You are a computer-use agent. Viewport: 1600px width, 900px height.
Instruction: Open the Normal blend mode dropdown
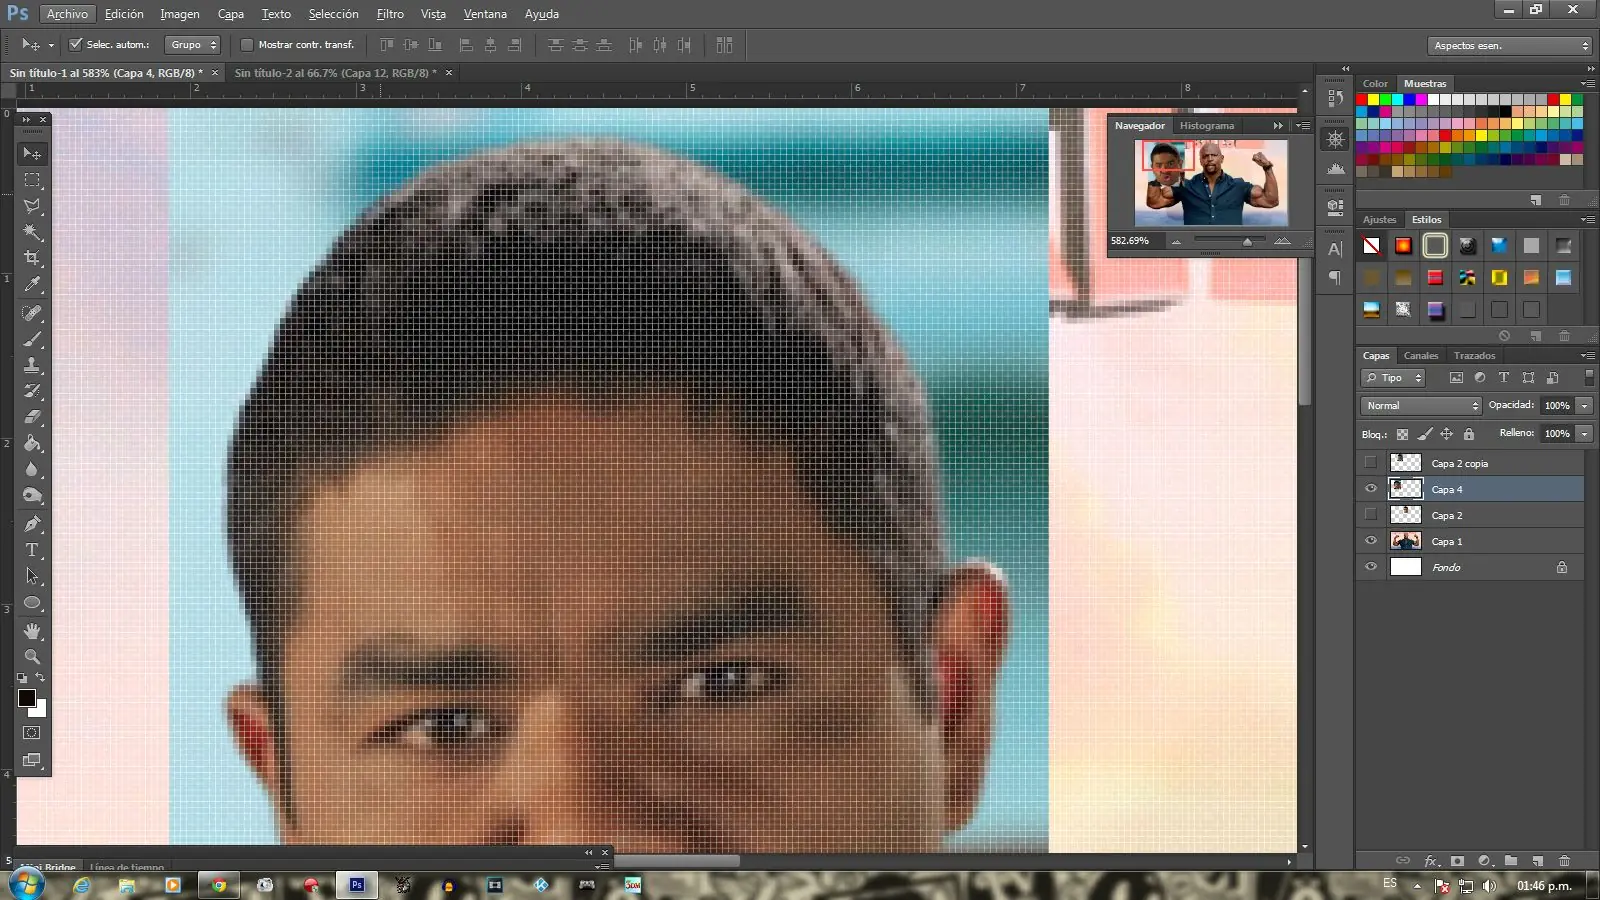[x=1421, y=406]
